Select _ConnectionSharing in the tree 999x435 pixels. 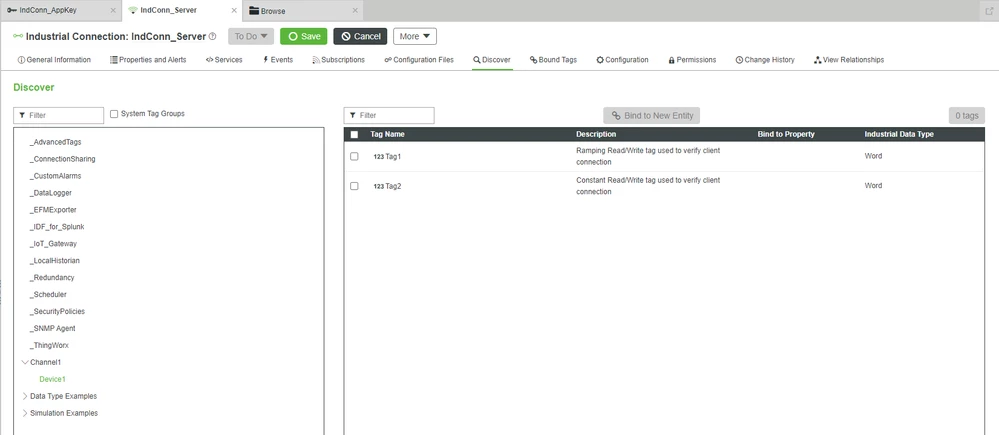pyautogui.click(x=62, y=159)
